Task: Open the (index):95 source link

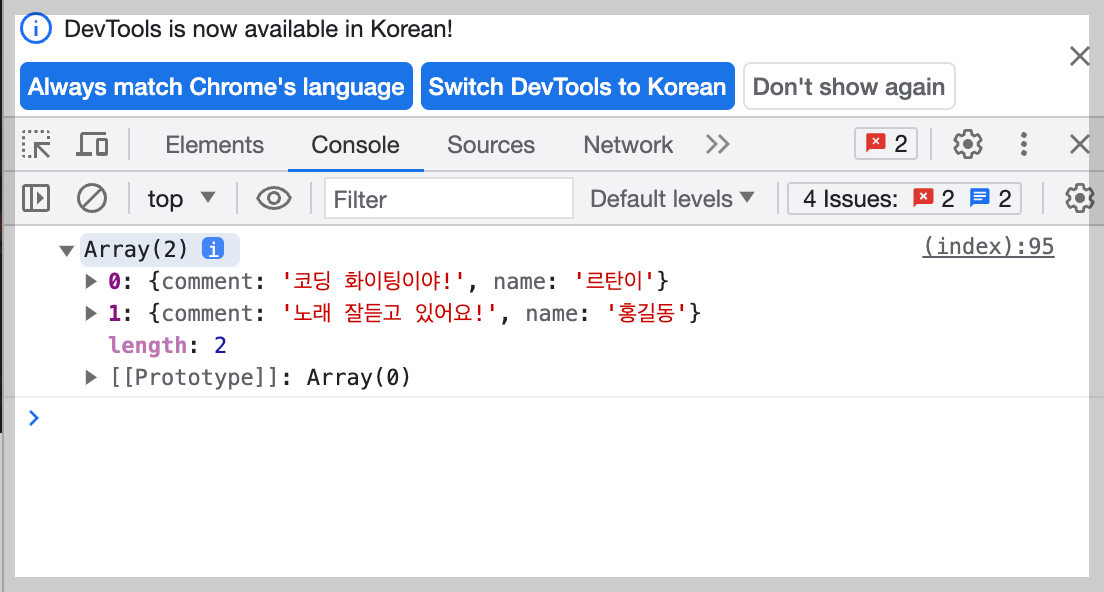Action: [988, 246]
